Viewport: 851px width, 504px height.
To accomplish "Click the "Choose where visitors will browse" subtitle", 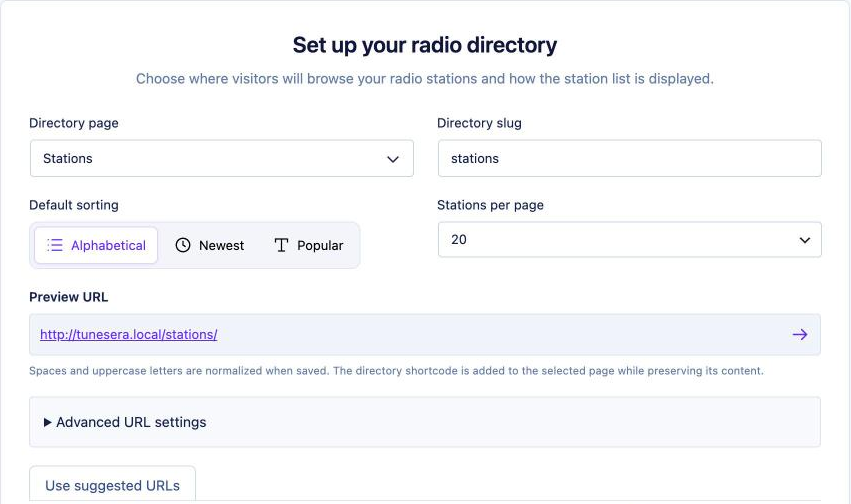I will [425, 79].
